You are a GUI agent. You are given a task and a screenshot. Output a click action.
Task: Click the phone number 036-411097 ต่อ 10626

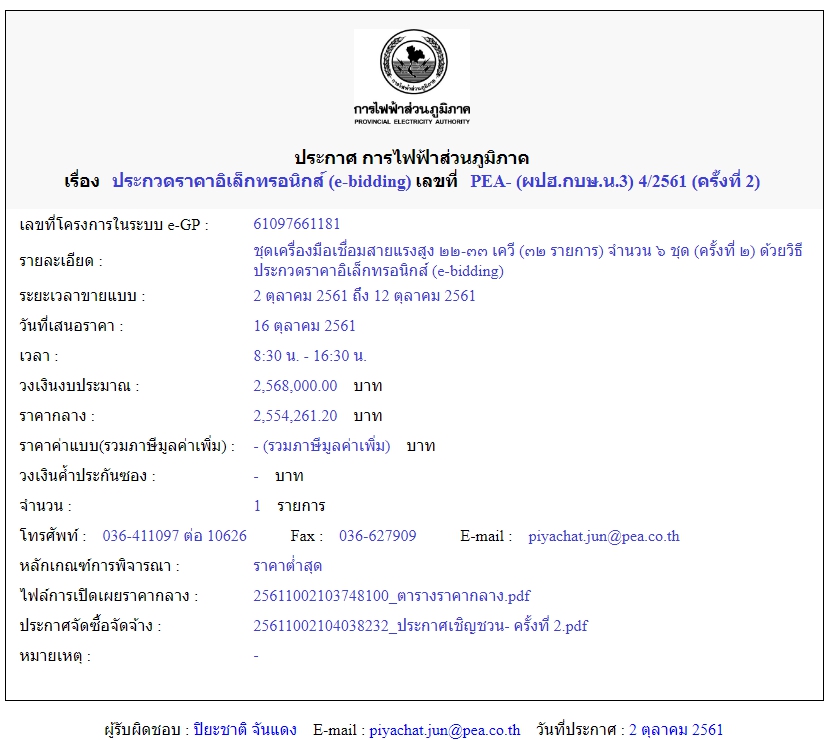[175, 536]
